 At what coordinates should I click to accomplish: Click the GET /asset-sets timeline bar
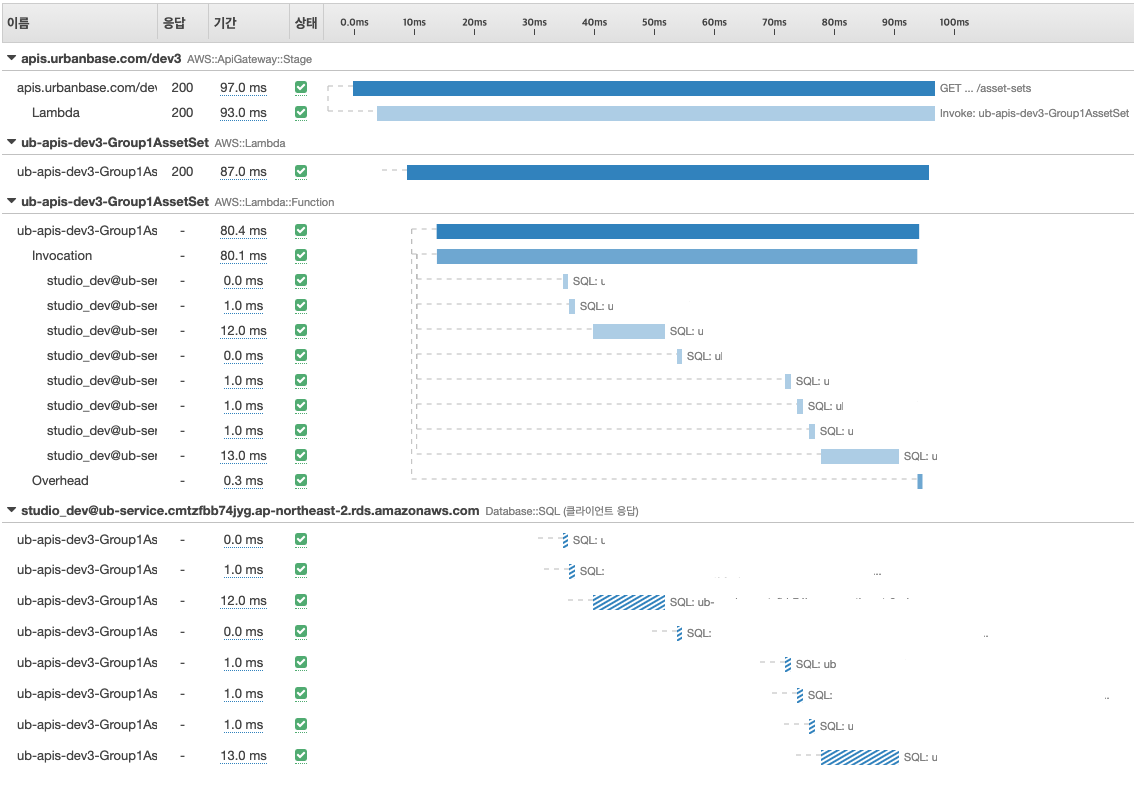pyautogui.click(x=643, y=89)
